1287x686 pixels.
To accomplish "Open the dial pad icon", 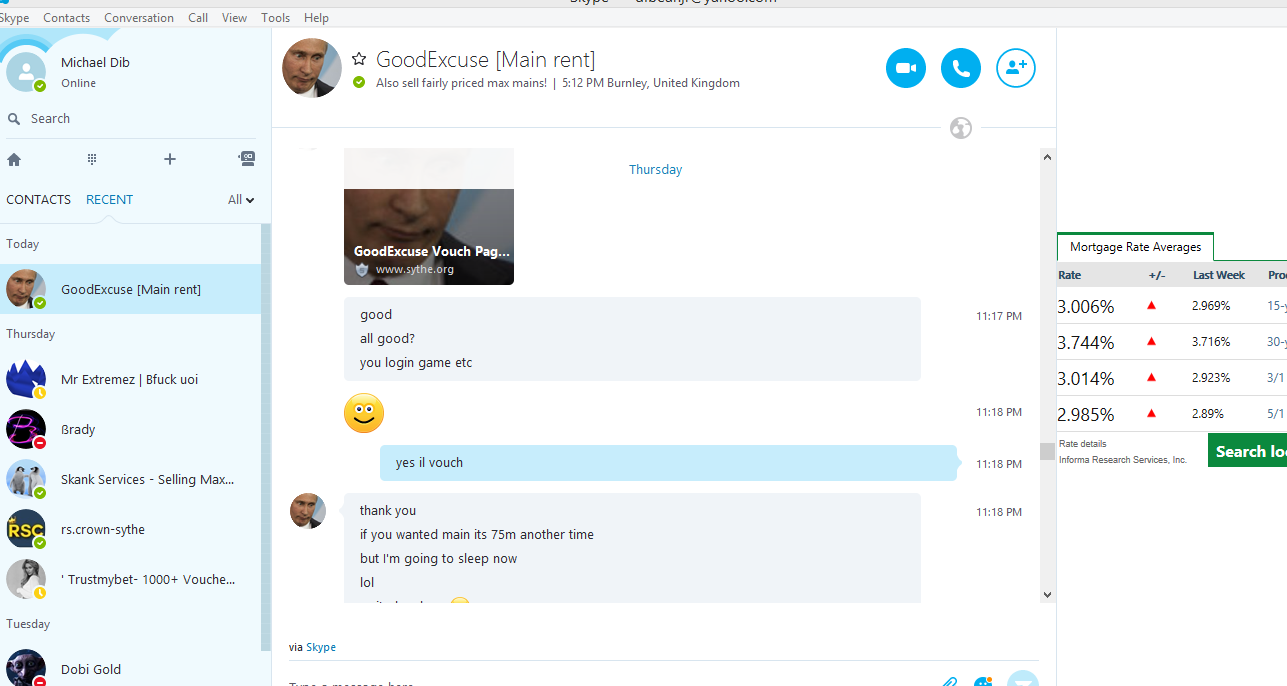I will pos(92,159).
